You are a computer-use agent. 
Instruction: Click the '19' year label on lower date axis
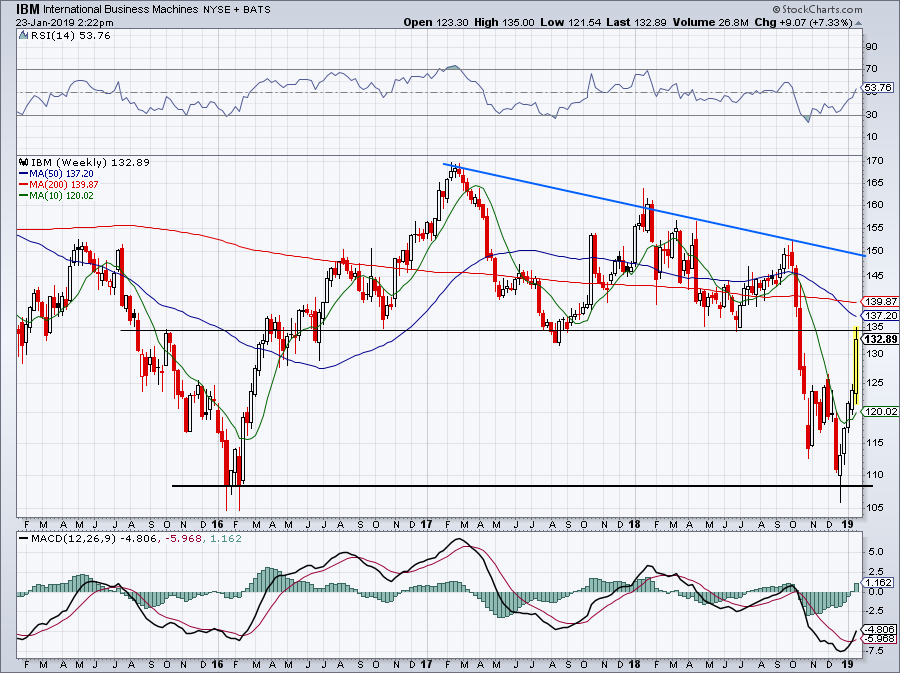[848, 664]
